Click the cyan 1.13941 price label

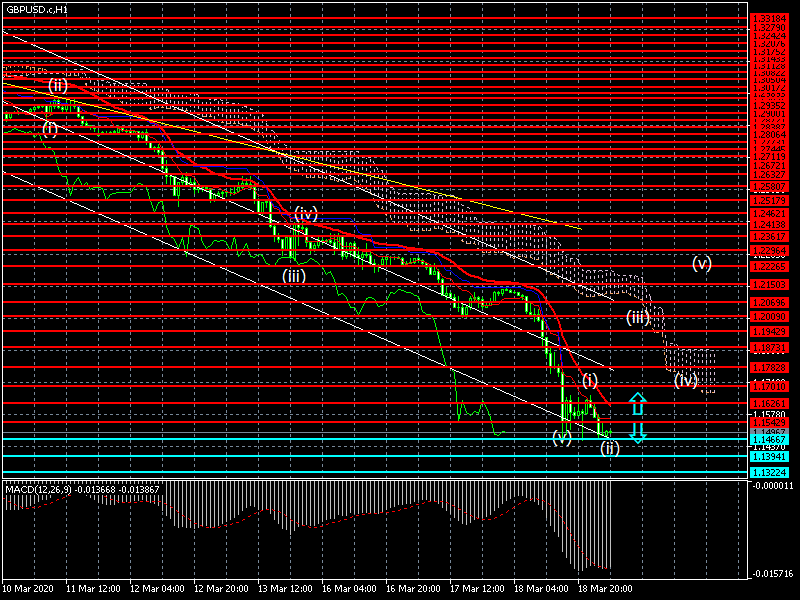(x=769, y=457)
